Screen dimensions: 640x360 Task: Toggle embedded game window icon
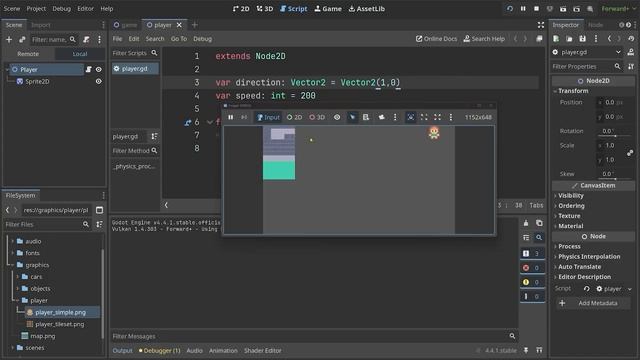tap(411, 118)
